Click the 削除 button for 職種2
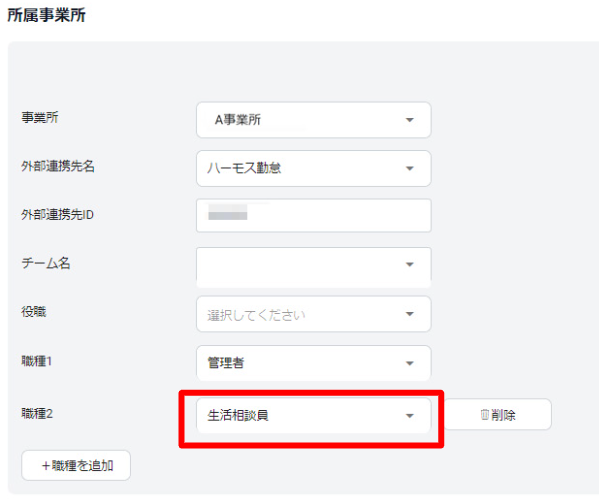This screenshot has height=501, width=599. click(x=498, y=414)
